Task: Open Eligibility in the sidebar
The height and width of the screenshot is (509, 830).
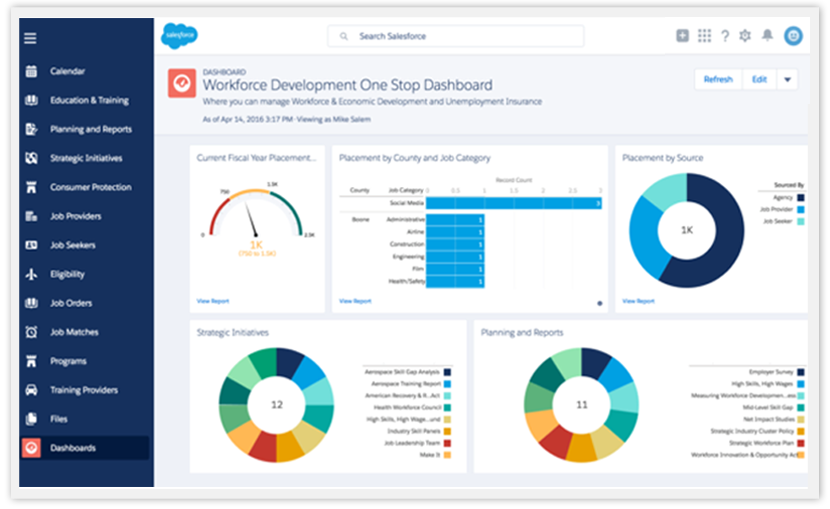Action: click(67, 274)
